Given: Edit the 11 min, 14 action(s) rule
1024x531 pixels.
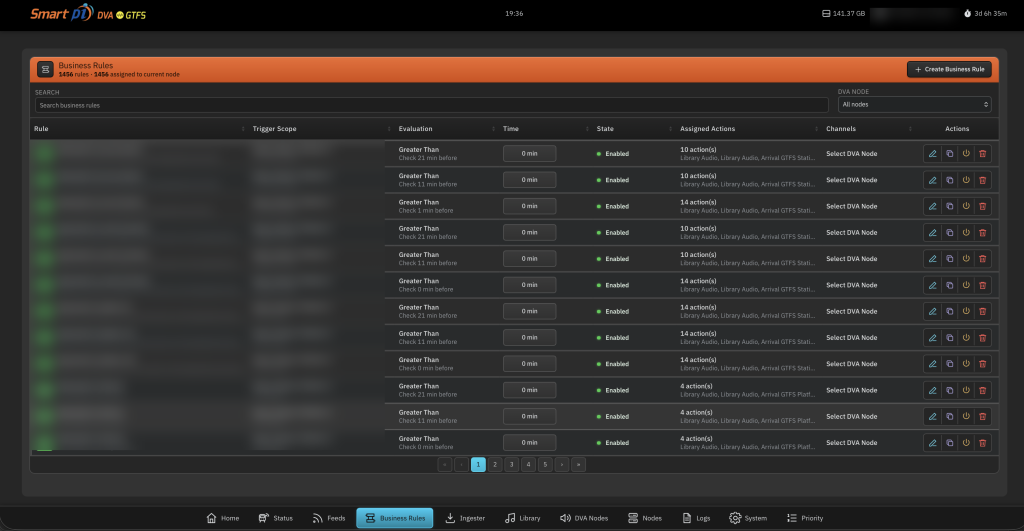Looking at the screenshot, I should point(933,338).
